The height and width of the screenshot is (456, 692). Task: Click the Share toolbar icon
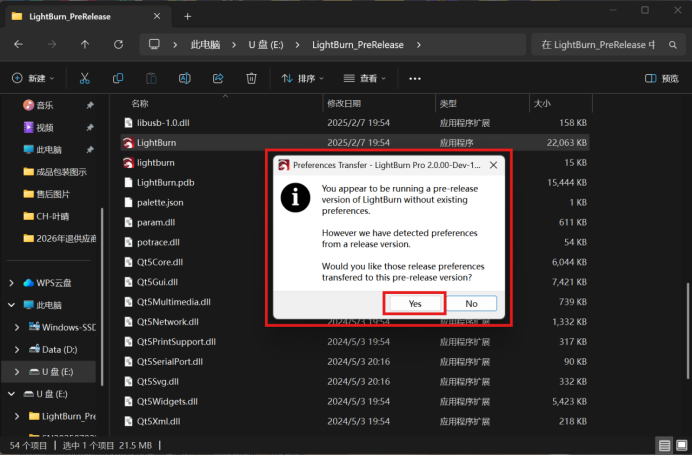click(218, 78)
